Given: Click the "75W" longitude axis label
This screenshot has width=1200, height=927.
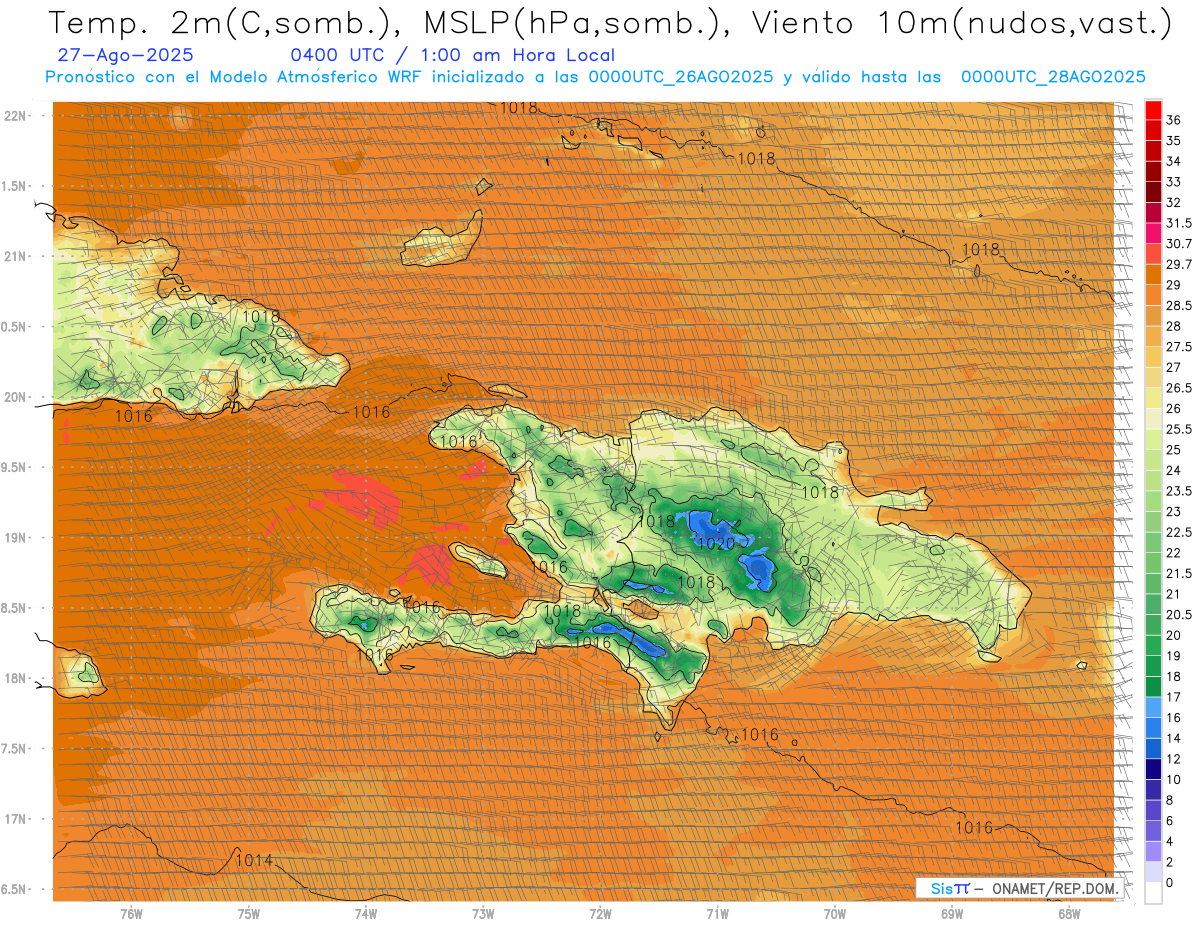Looking at the screenshot, I should 248,913.
